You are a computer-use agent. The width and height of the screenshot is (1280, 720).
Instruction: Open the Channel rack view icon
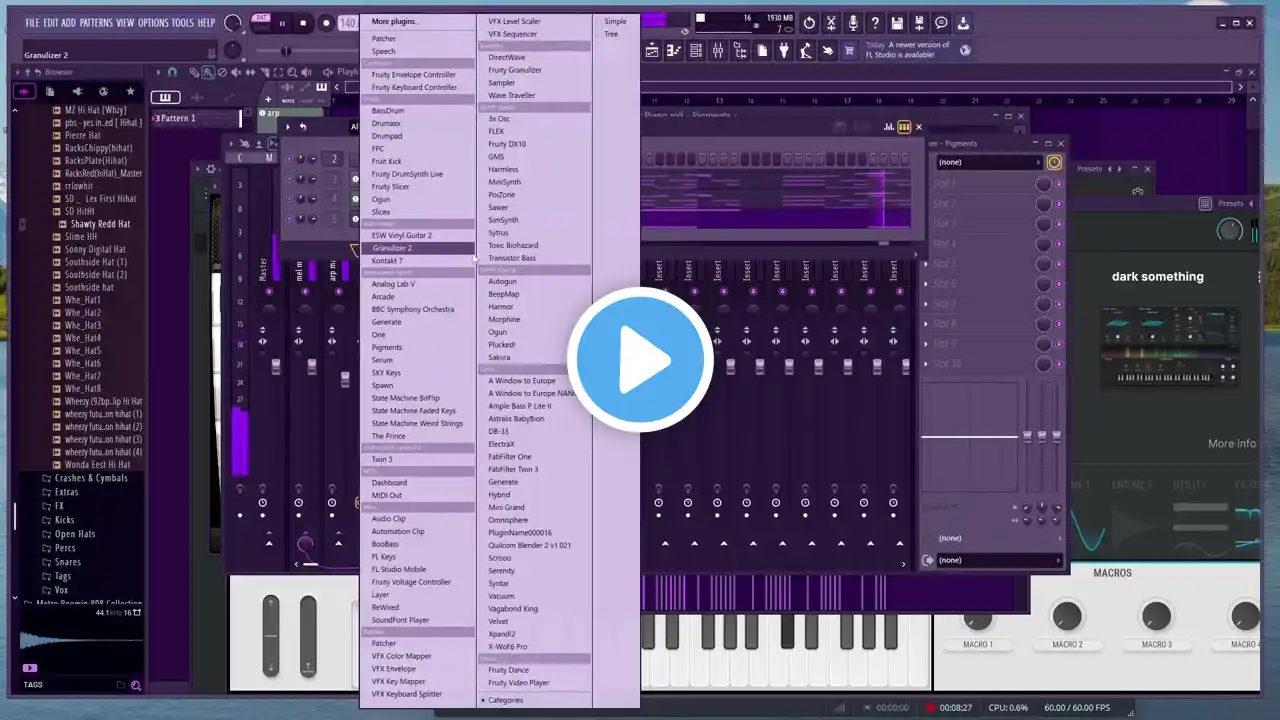(696, 50)
